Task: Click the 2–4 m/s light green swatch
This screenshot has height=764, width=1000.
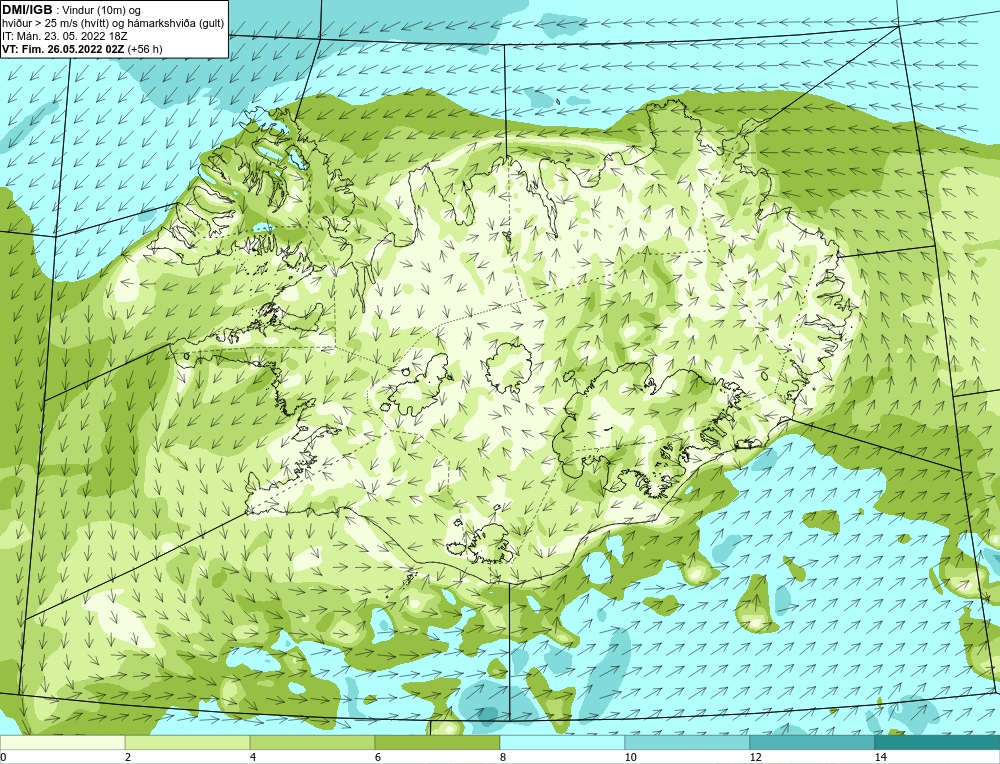Action: (x=188, y=743)
